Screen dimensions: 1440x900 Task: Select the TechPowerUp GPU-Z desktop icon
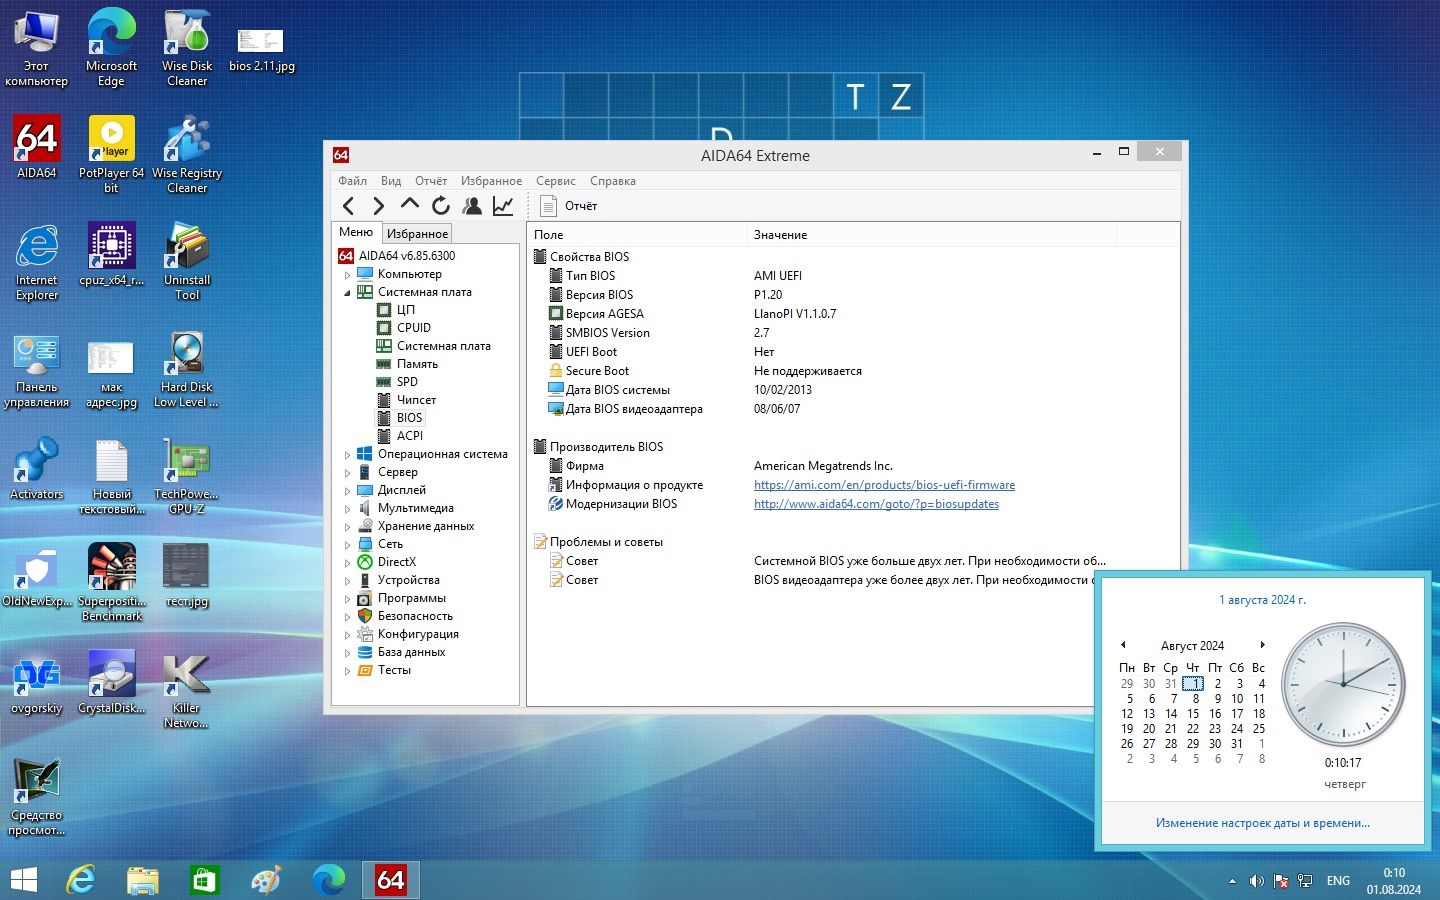187,475
